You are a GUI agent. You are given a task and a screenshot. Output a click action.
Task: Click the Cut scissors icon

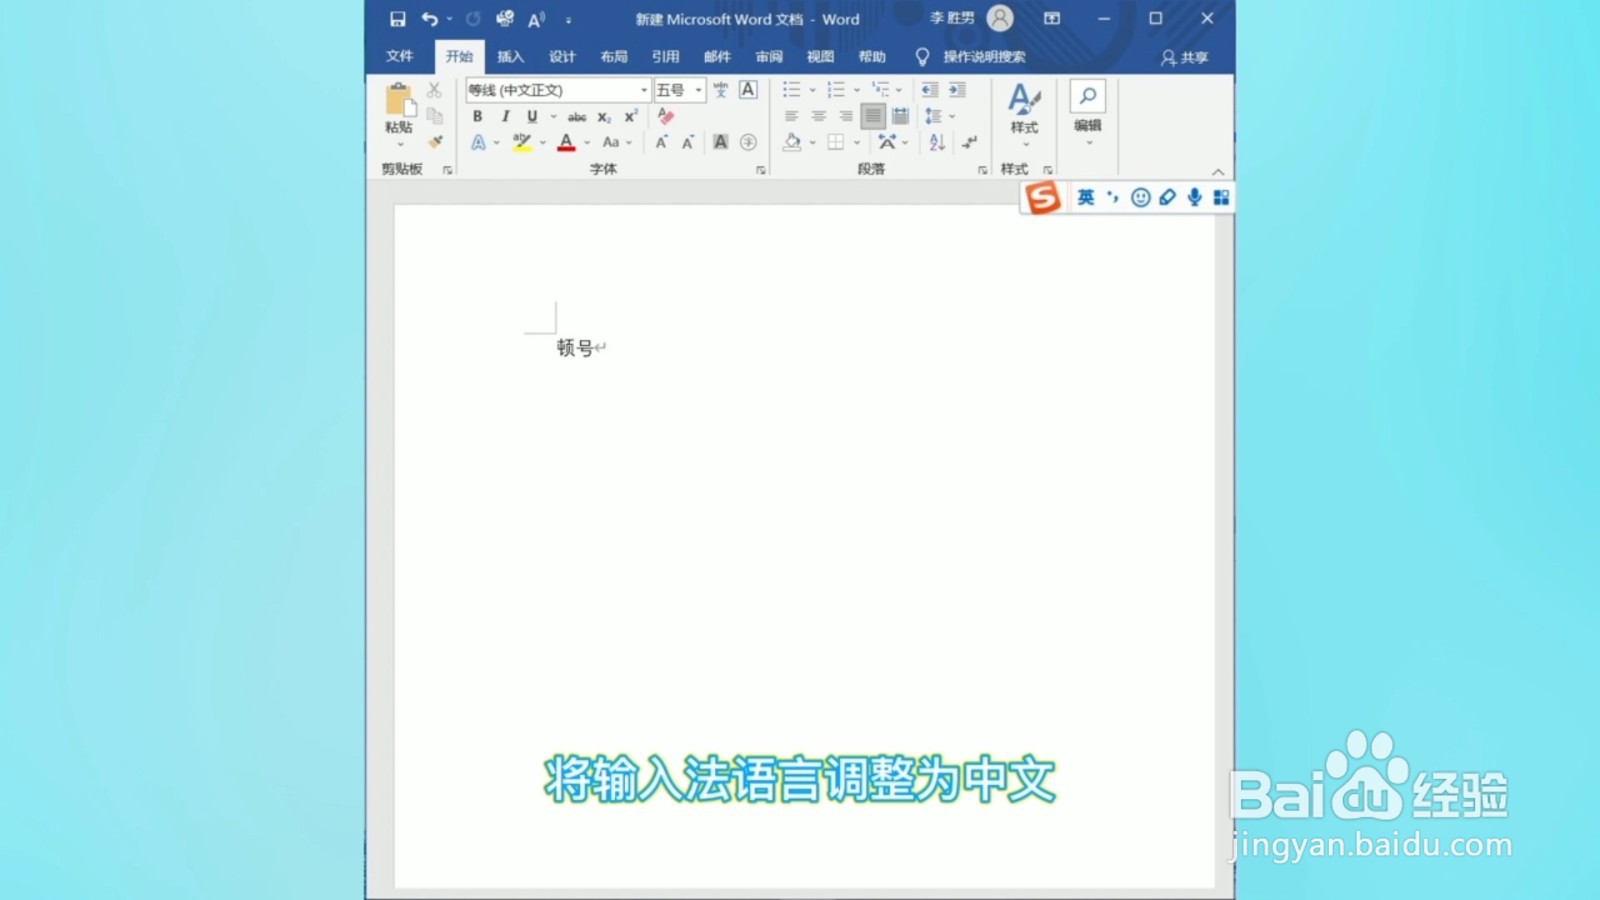click(x=434, y=90)
